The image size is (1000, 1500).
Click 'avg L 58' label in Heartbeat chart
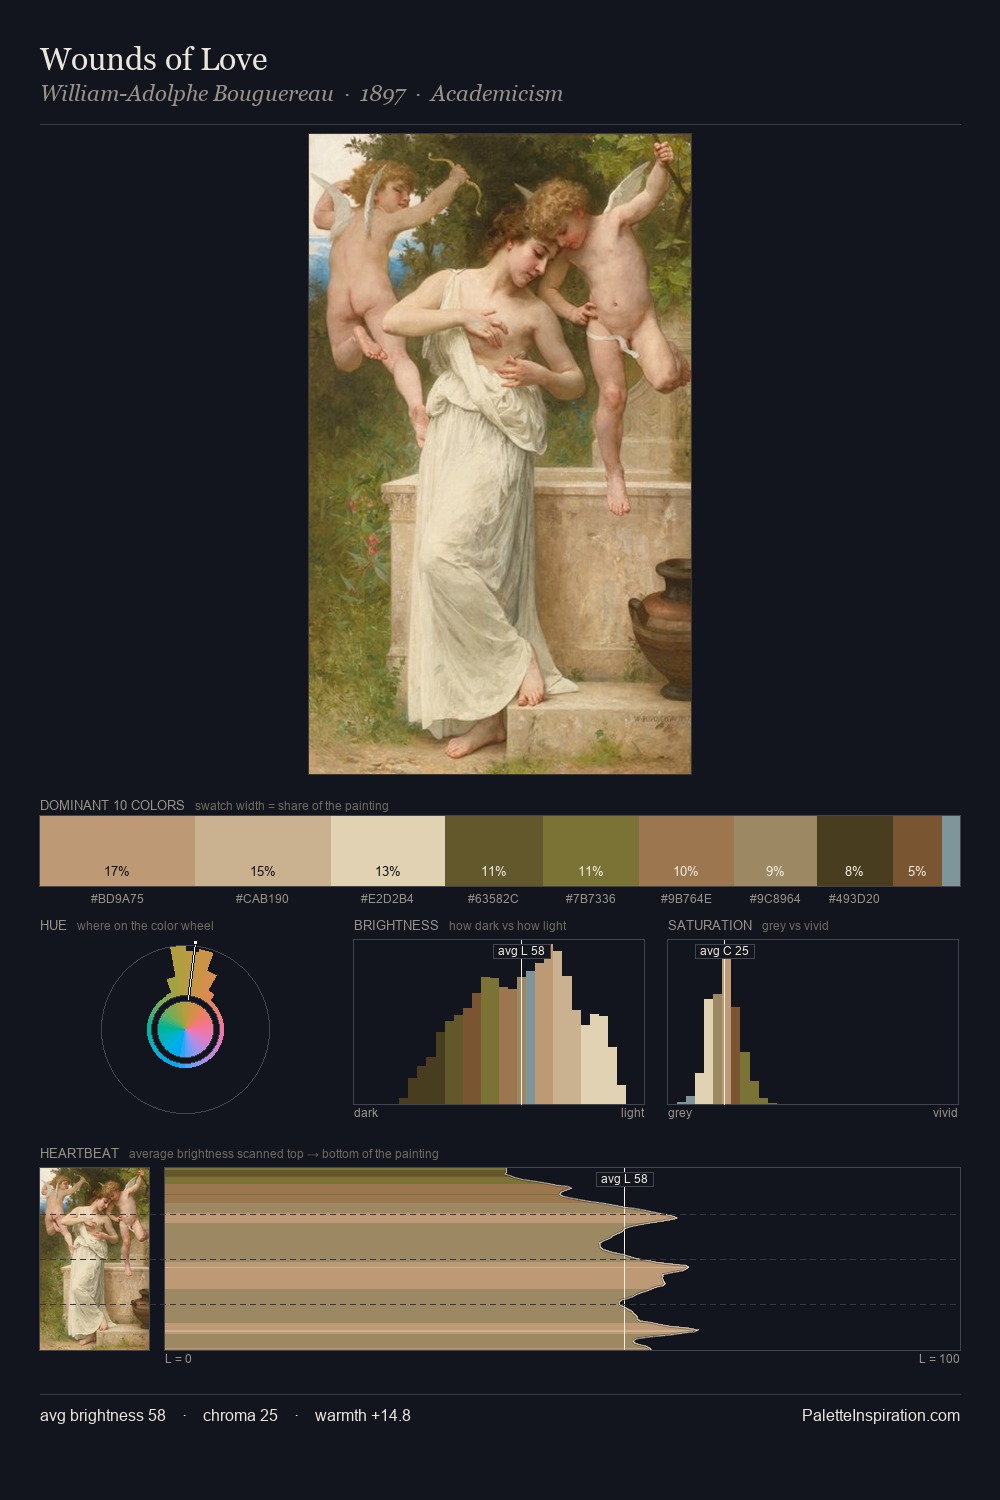pyautogui.click(x=624, y=1179)
